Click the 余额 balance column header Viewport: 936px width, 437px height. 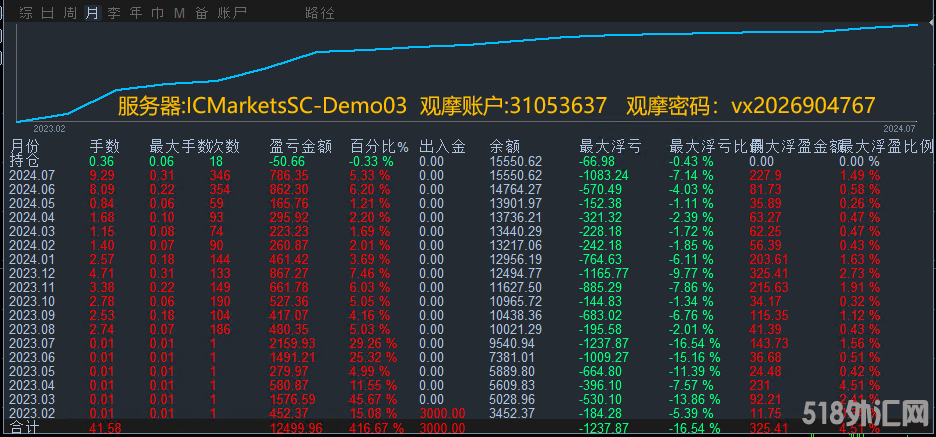pyautogui.click(x=507, y=146)
